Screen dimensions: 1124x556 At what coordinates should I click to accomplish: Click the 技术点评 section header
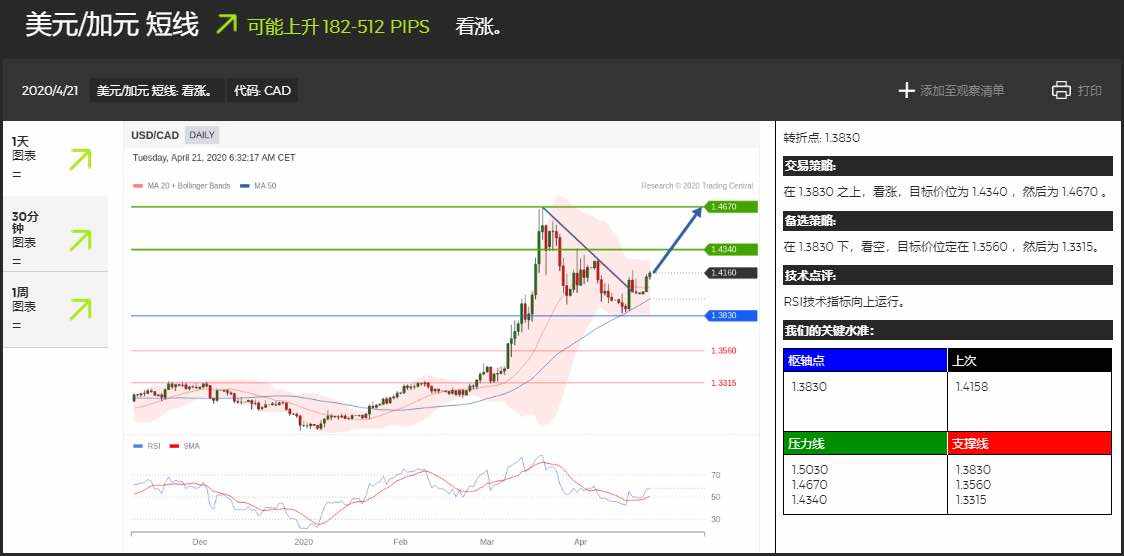948,275
